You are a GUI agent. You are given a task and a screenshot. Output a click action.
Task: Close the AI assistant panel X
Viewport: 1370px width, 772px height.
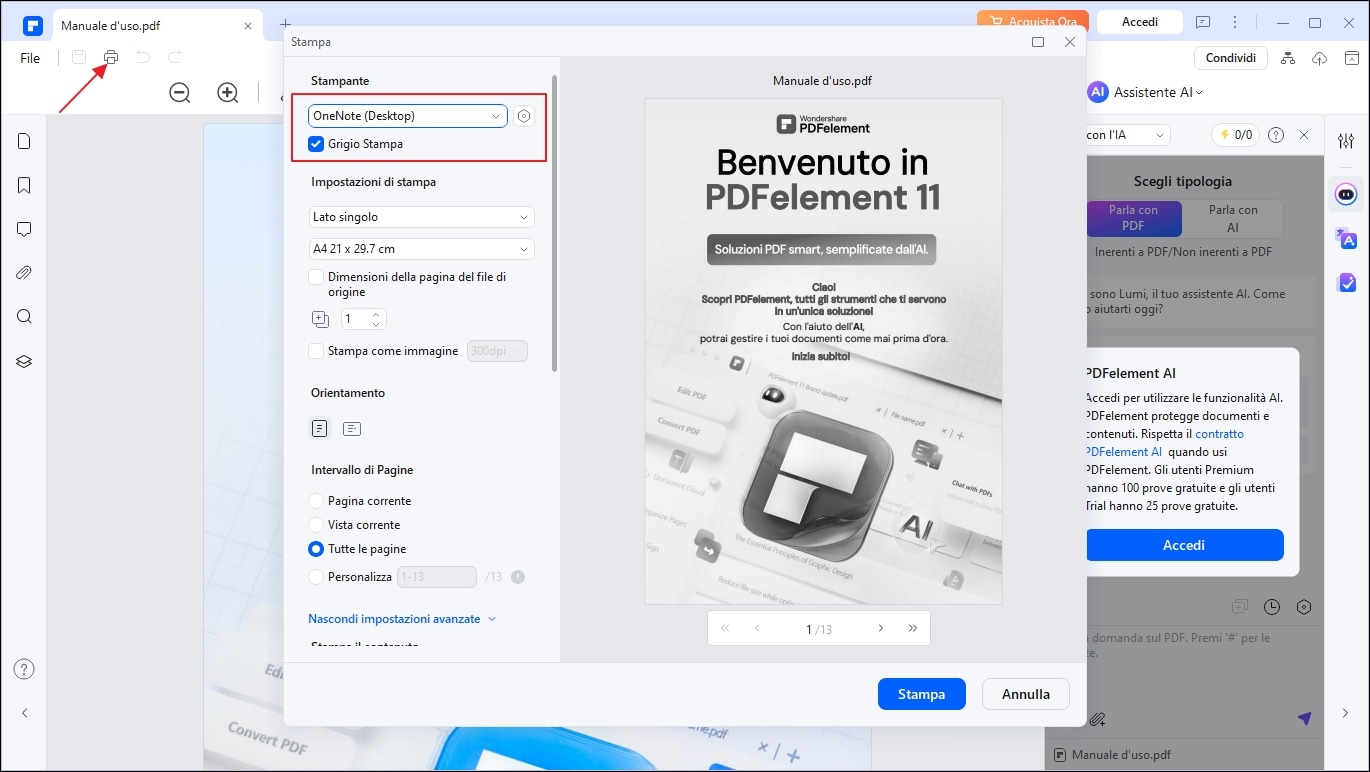(x=1304, y=135)
